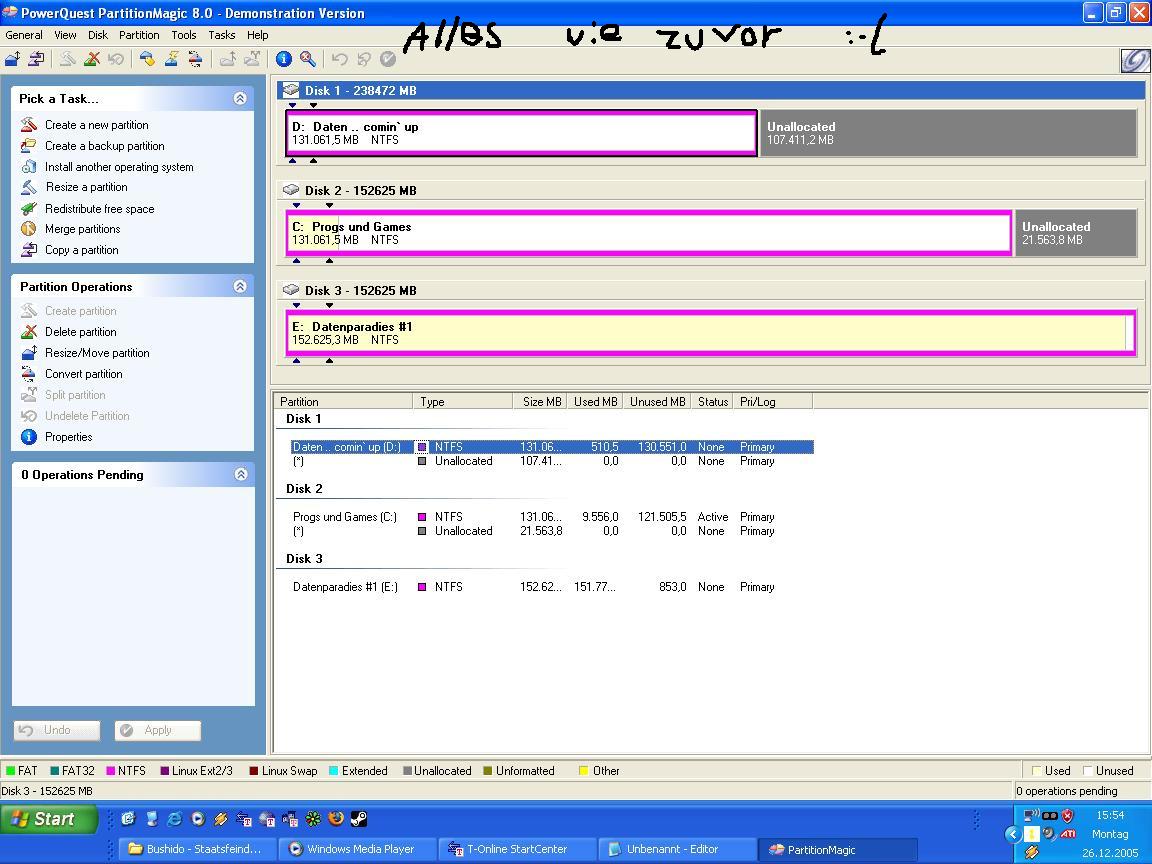Click the Copy partition toolbar icon

(36, 59)
